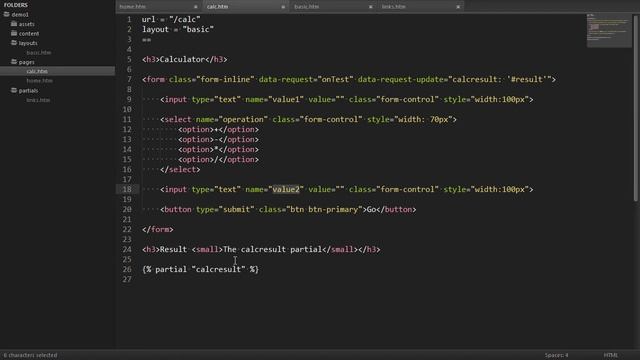Click "The calcresult partial" text on line 24
The image size is (640, 360).
pyautogui.click(x=273, y=249)
